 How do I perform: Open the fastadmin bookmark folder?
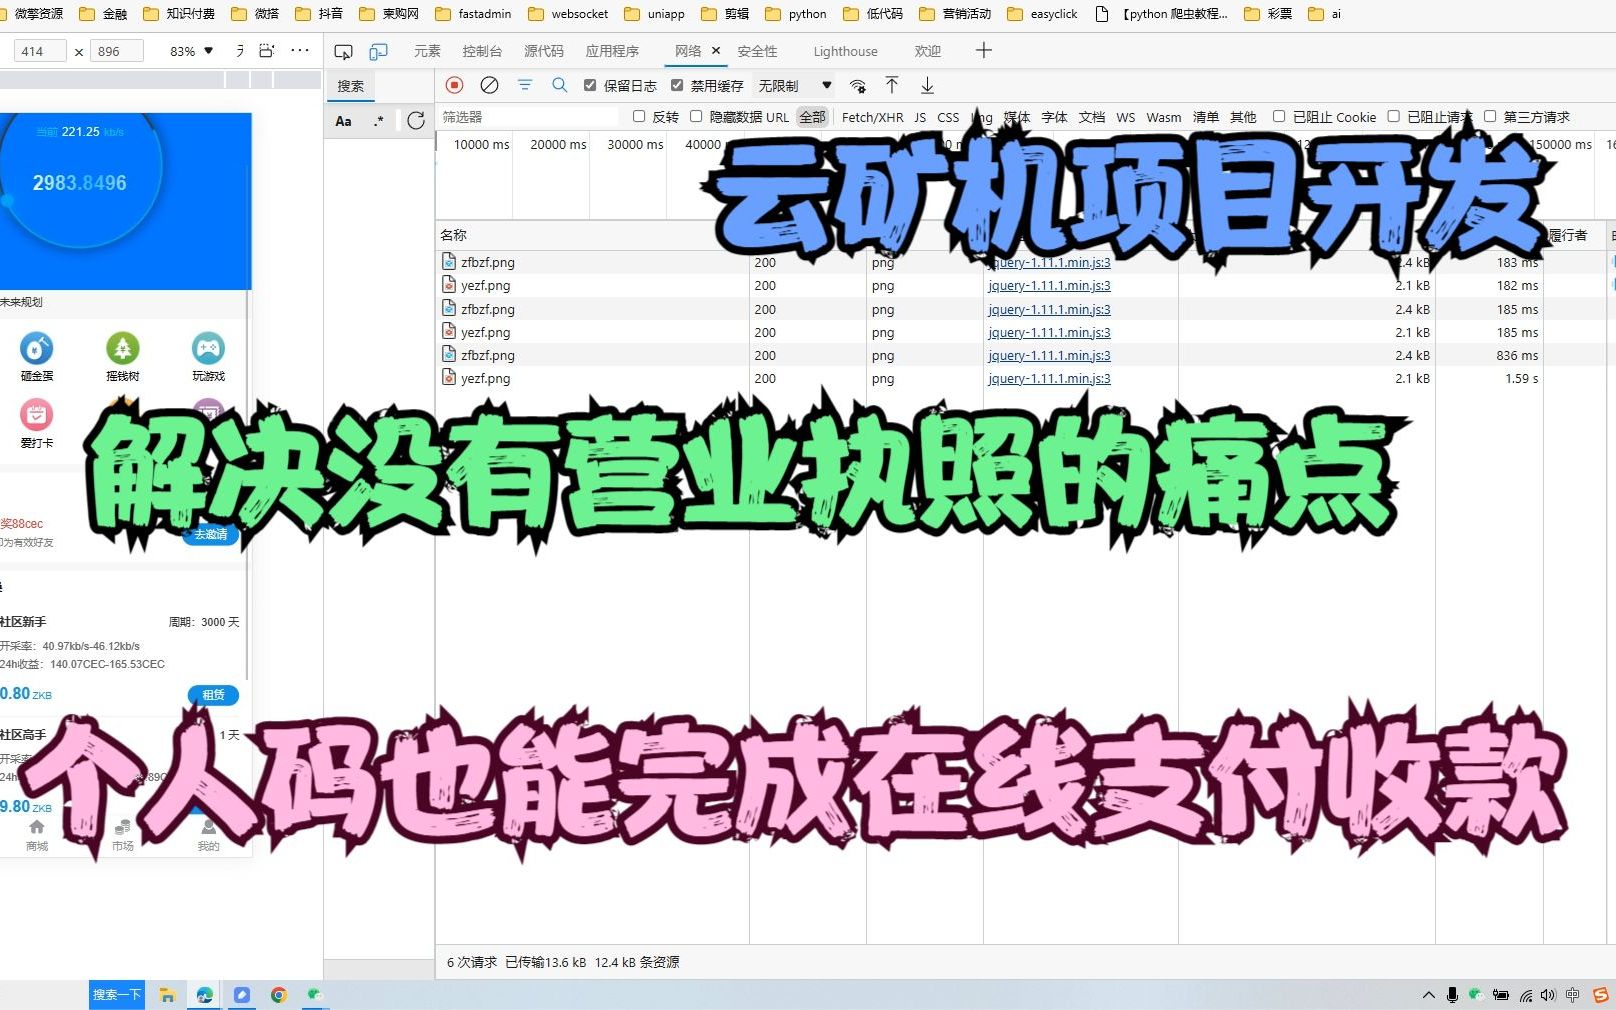473,14
